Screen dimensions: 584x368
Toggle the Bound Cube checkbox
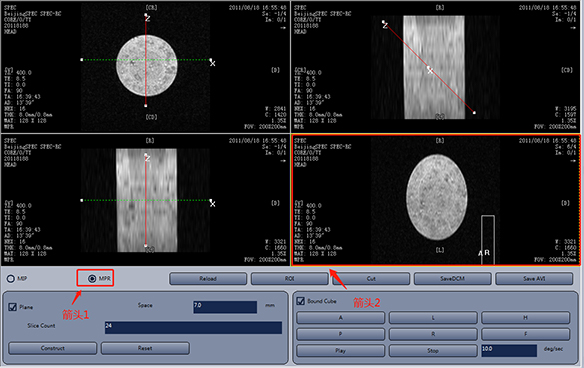pos(301,301)
